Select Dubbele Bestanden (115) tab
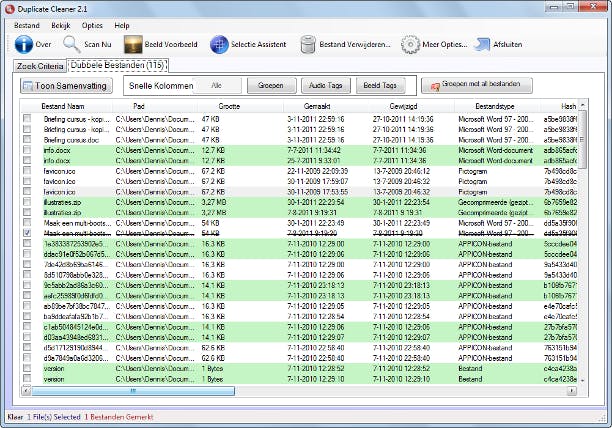Image resolution: width=612 pixels, height=428 pixels. 117,65
